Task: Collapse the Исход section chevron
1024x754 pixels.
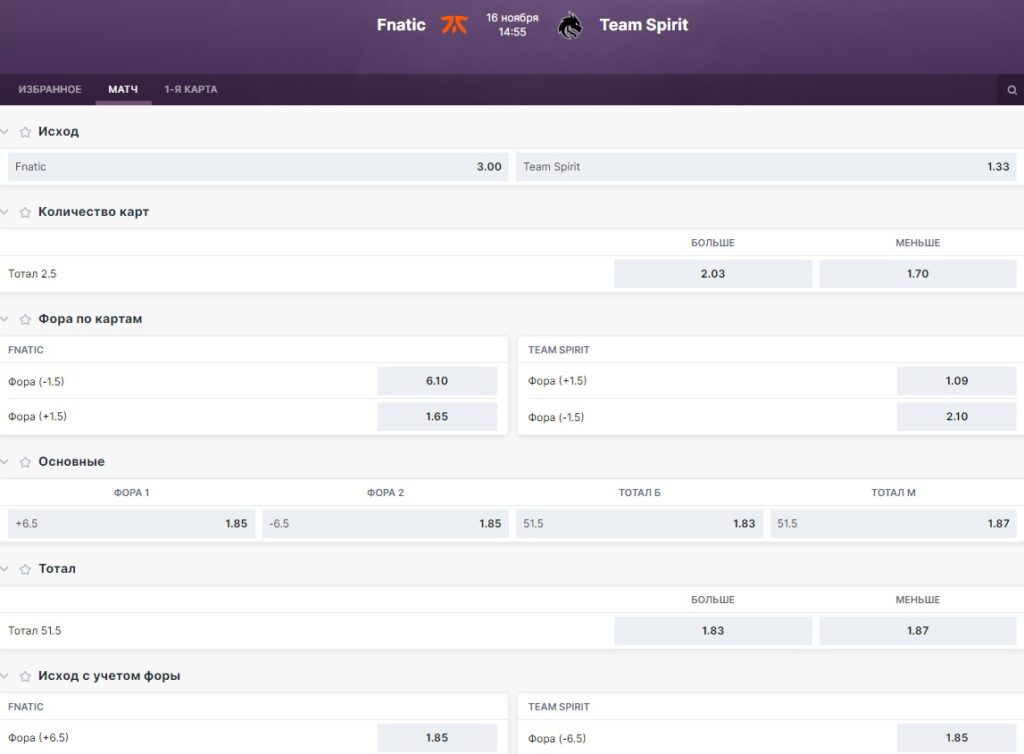Action: pyautogui.click(x=5, y=132)
